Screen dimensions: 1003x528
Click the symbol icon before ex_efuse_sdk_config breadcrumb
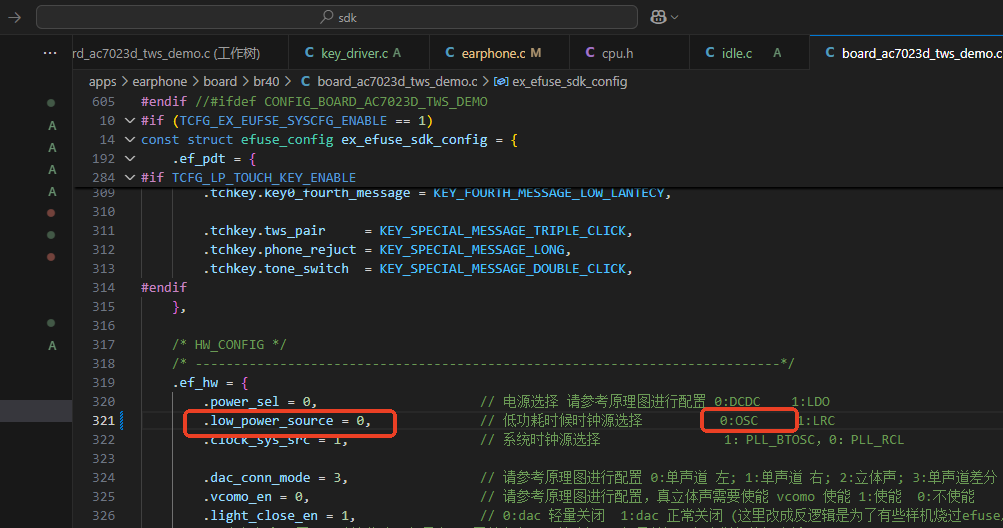pyautogui.click(x=501, y=82)
